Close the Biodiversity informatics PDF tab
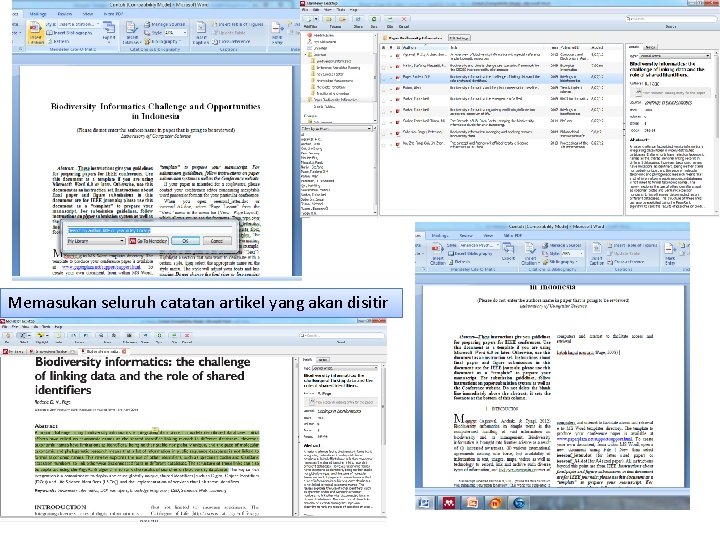The height and width of the screenshot is (540, 720). click(x=124, y=351)
